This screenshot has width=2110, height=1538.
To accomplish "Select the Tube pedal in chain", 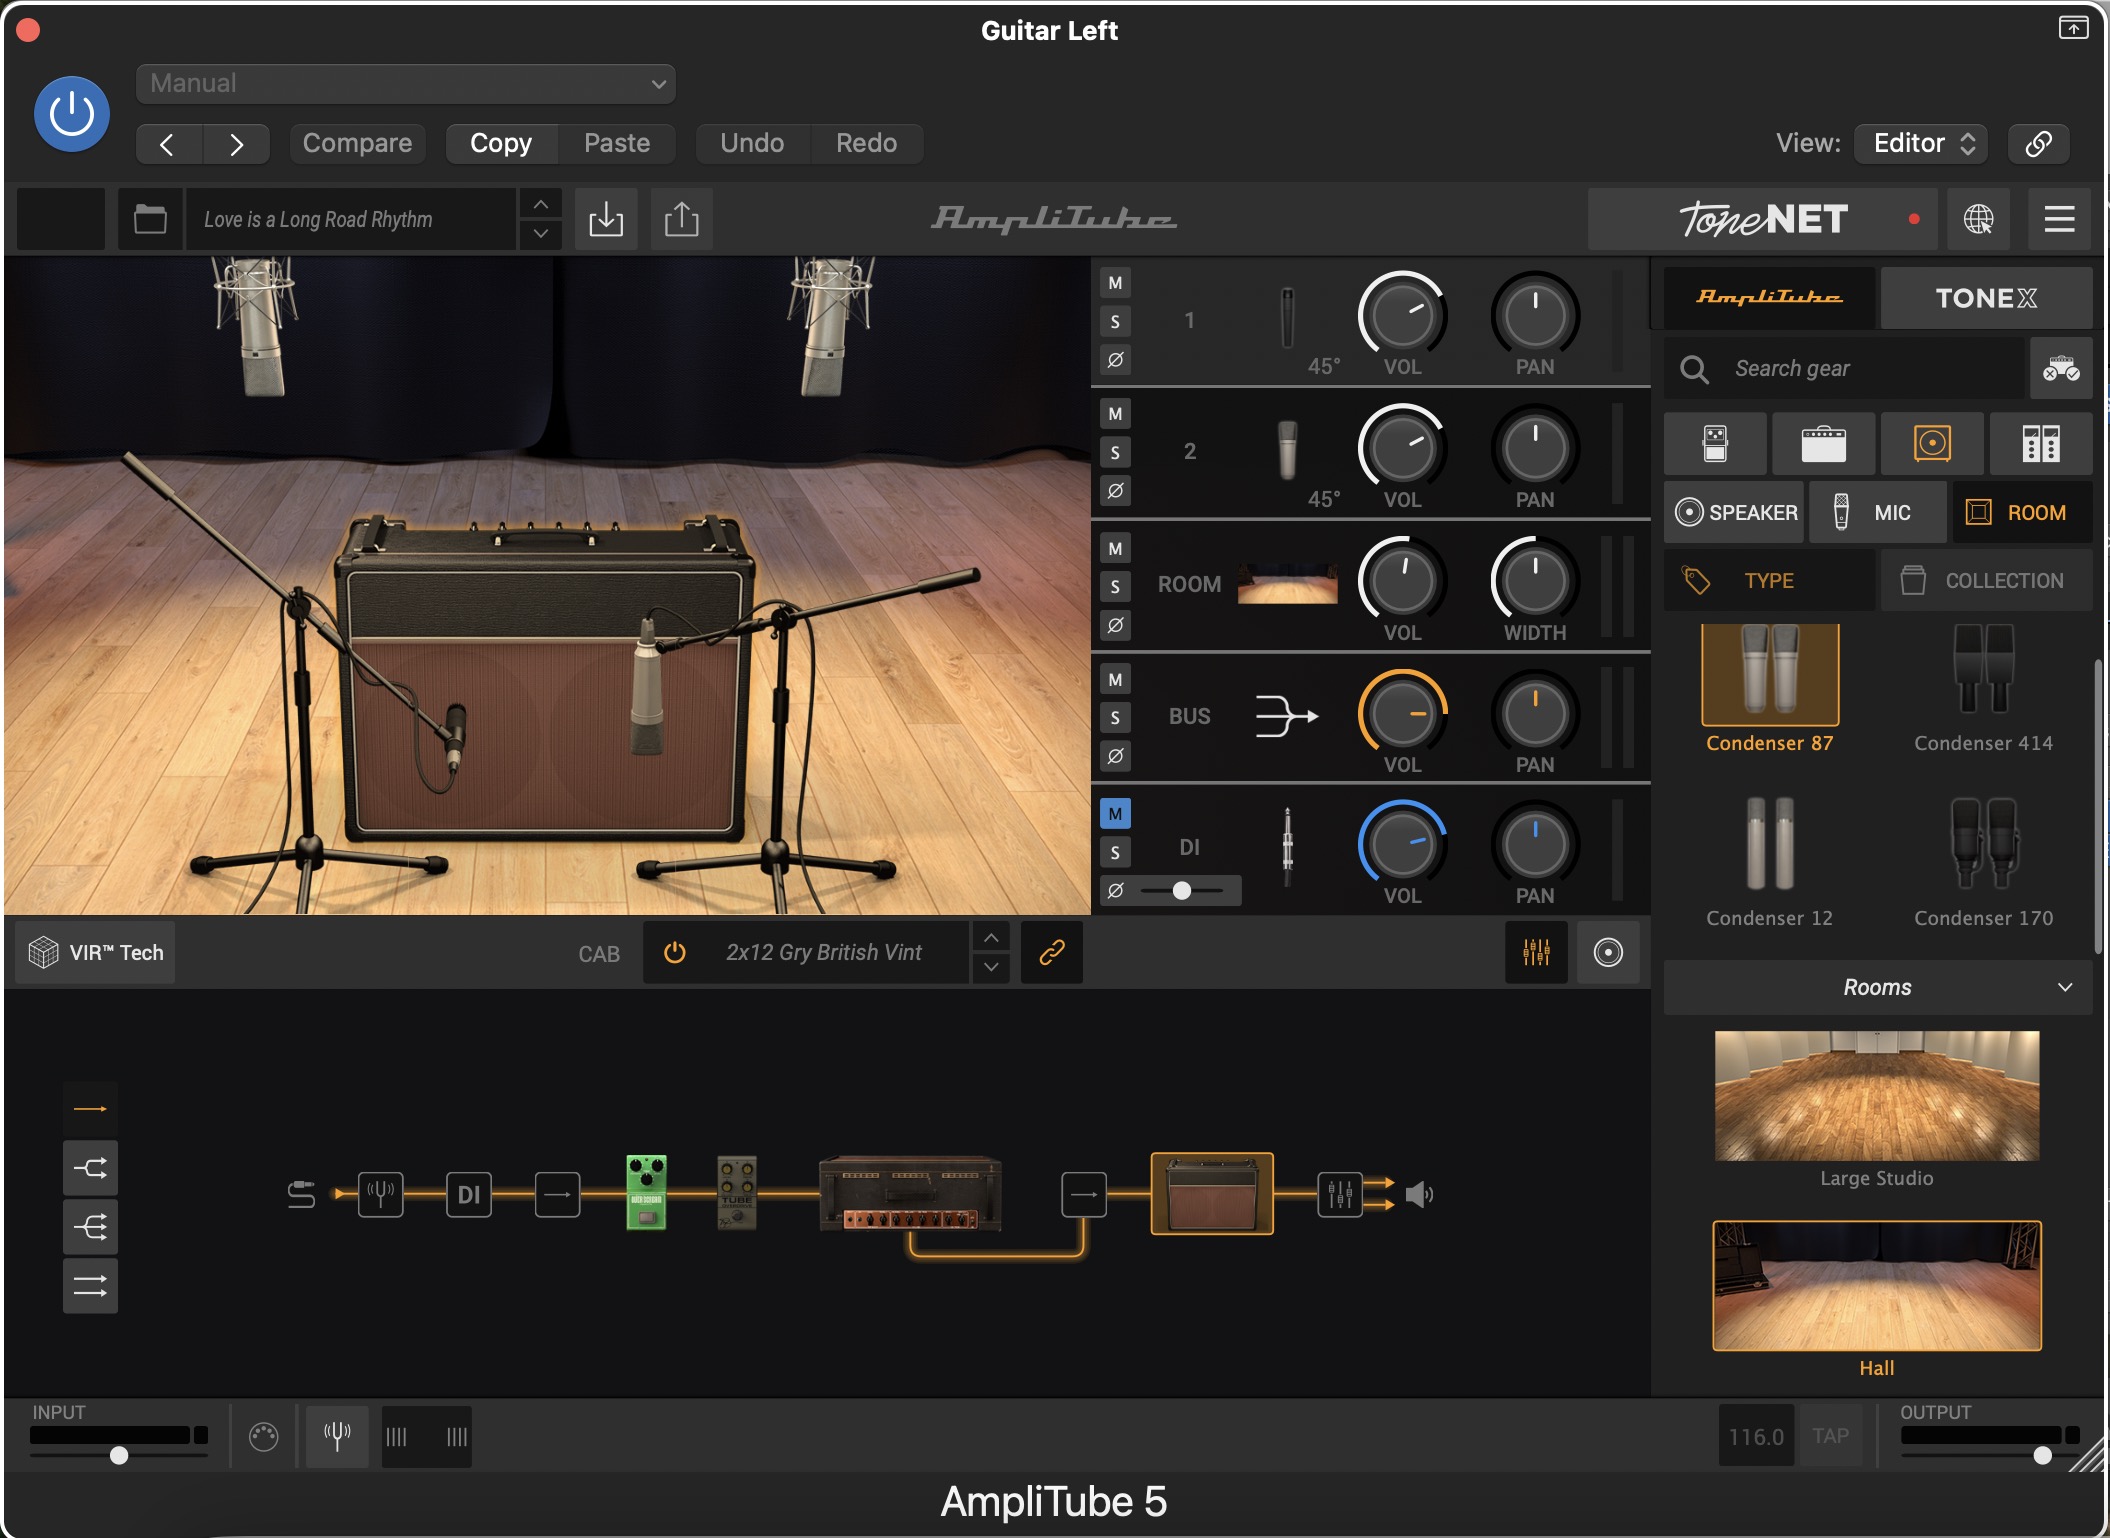I will point(737,1192).
